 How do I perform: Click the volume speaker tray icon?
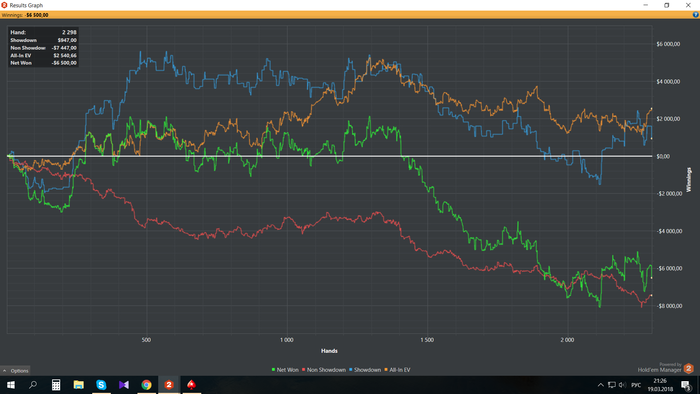coord(622,385)
